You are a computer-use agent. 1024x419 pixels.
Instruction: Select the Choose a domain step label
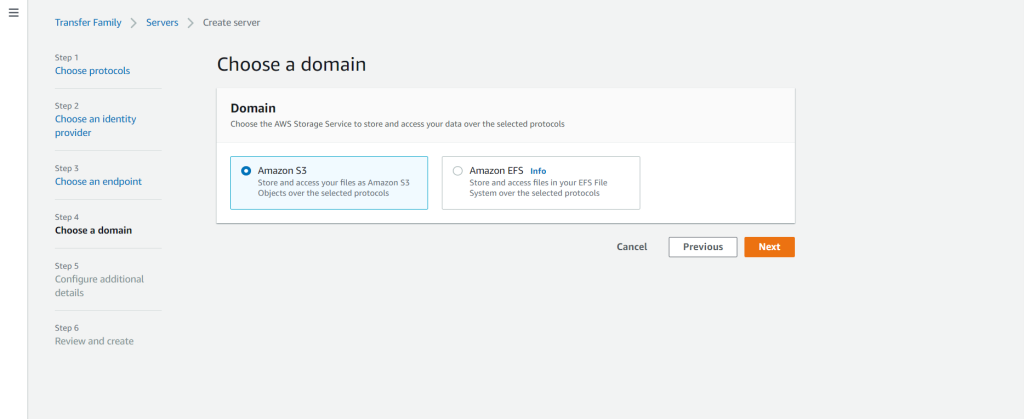pos(93,230)
